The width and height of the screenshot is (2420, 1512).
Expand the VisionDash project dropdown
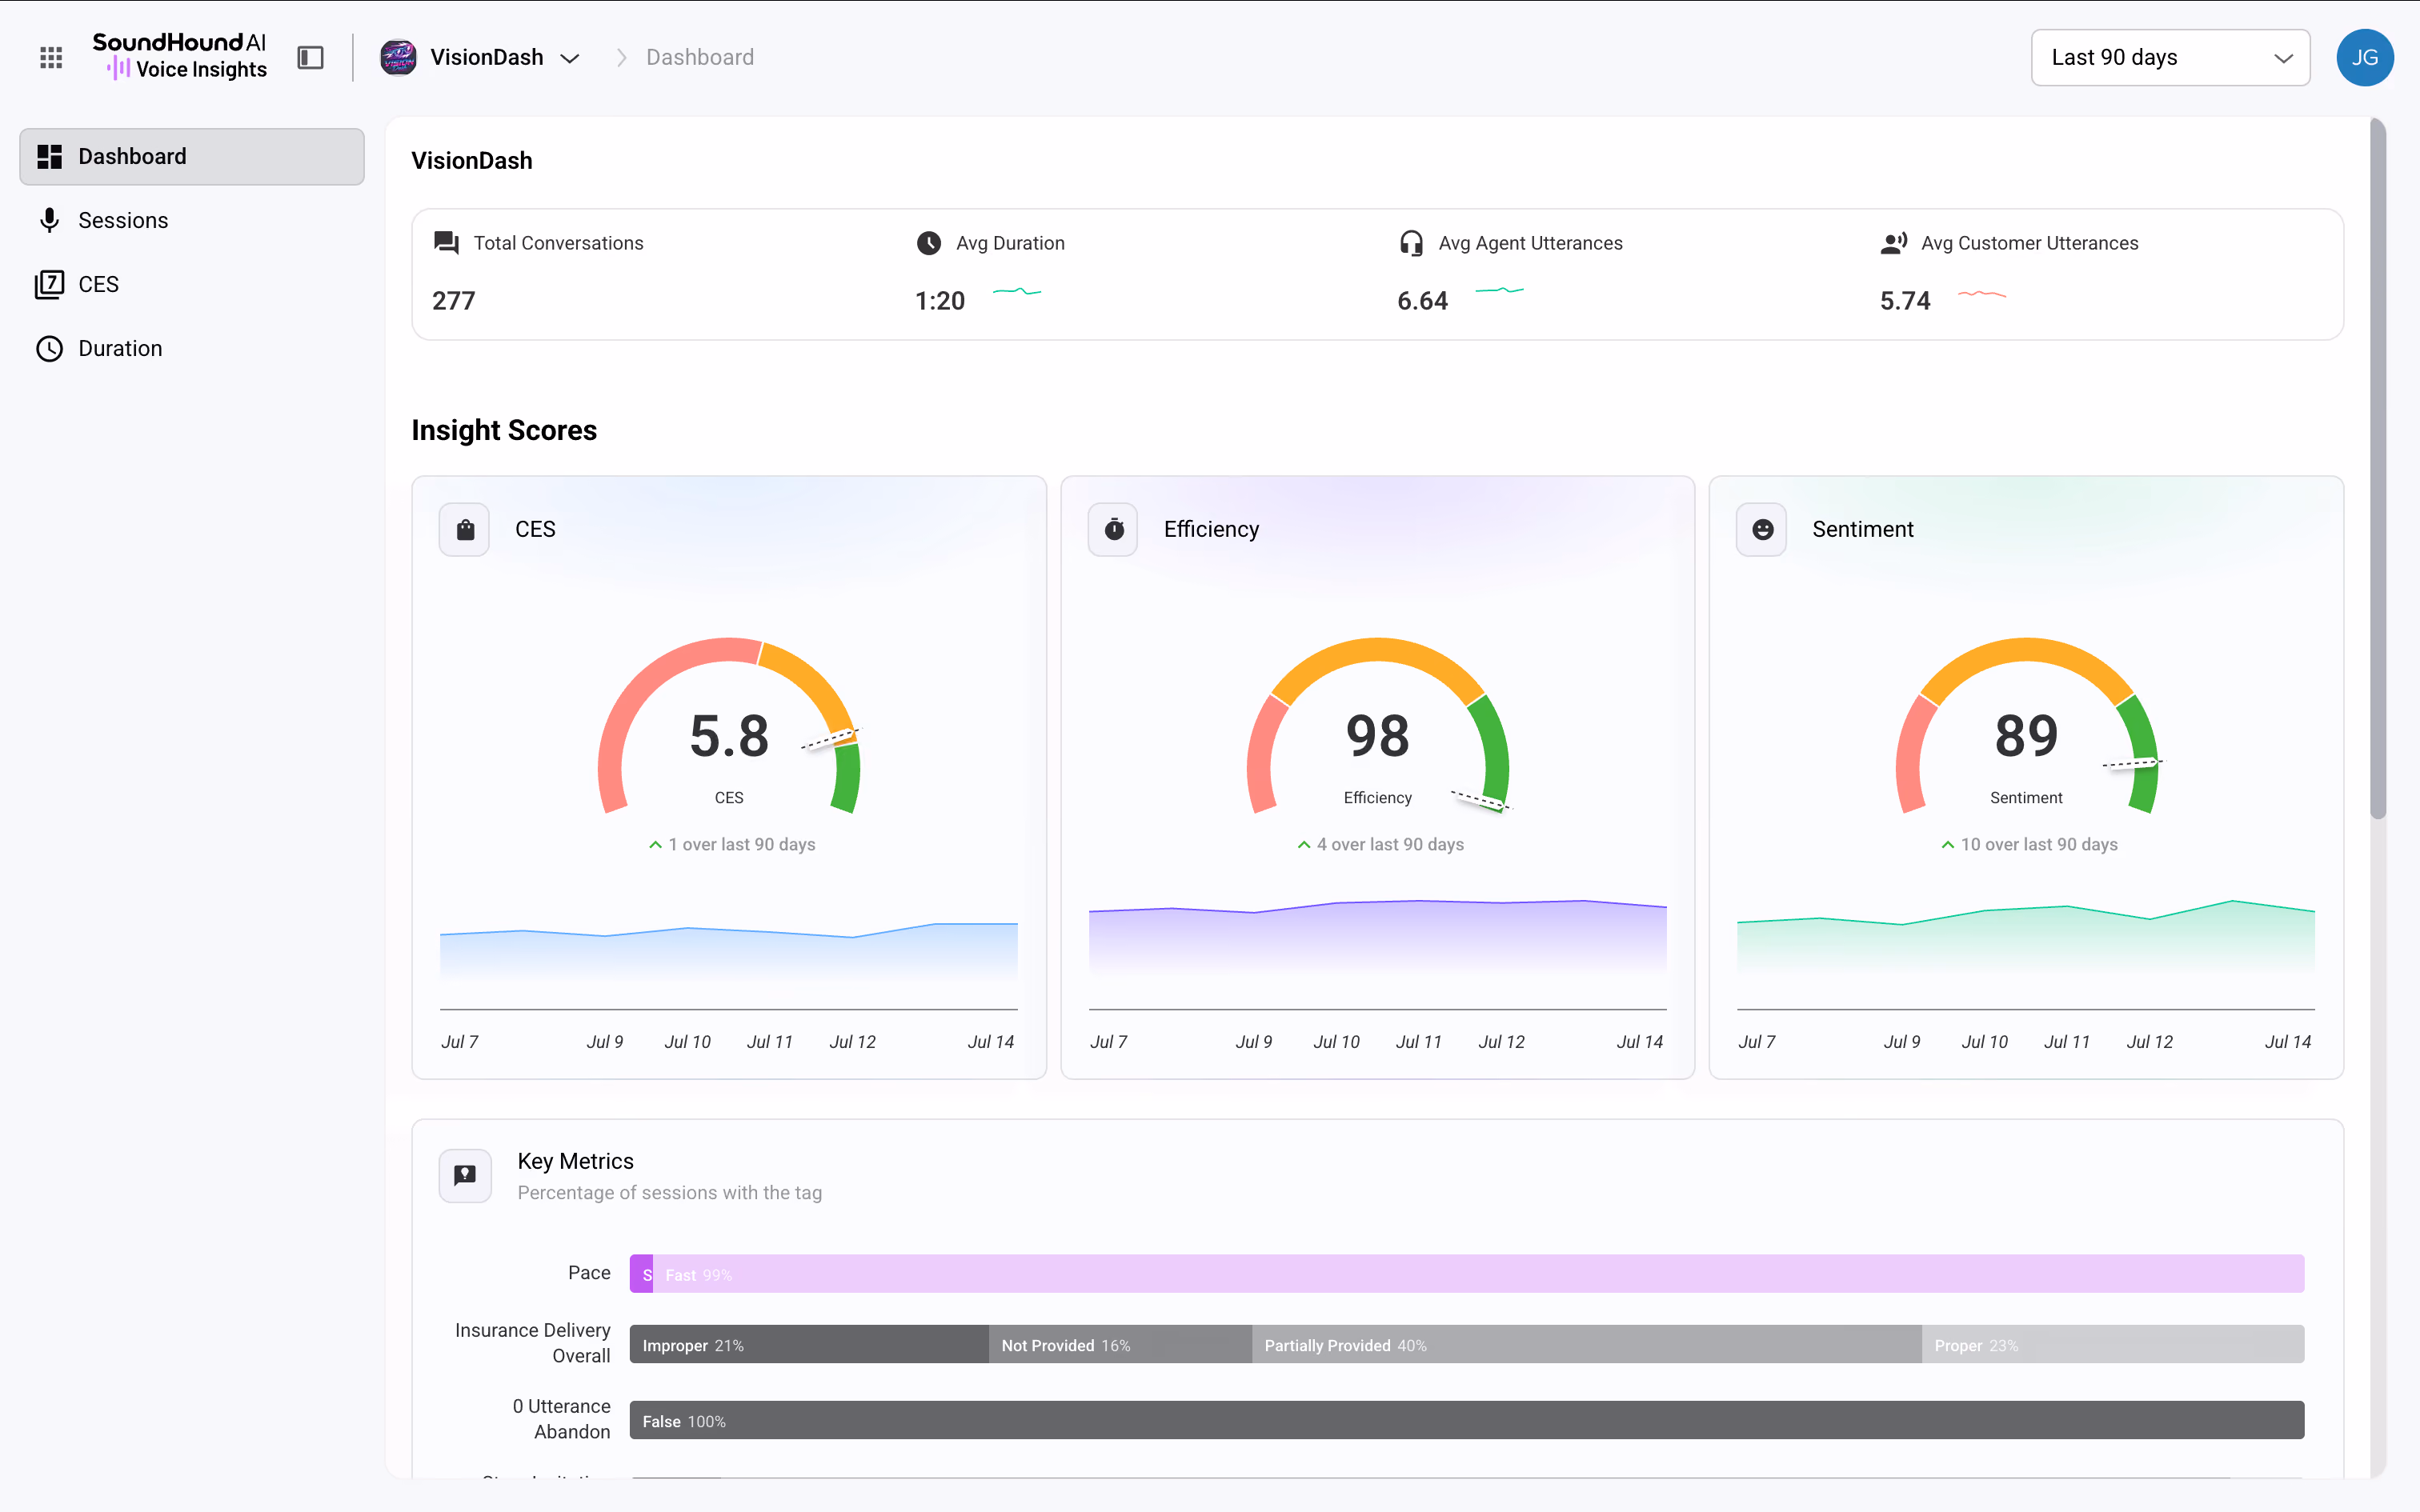click(x=570, y=58)
